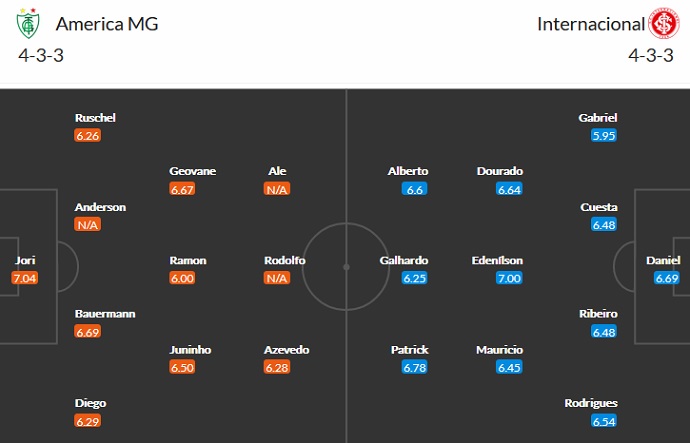This screenshot has height=443, width=690.
Task: Select Patrick's 6.78 rating badge
Action: (415, 367)
